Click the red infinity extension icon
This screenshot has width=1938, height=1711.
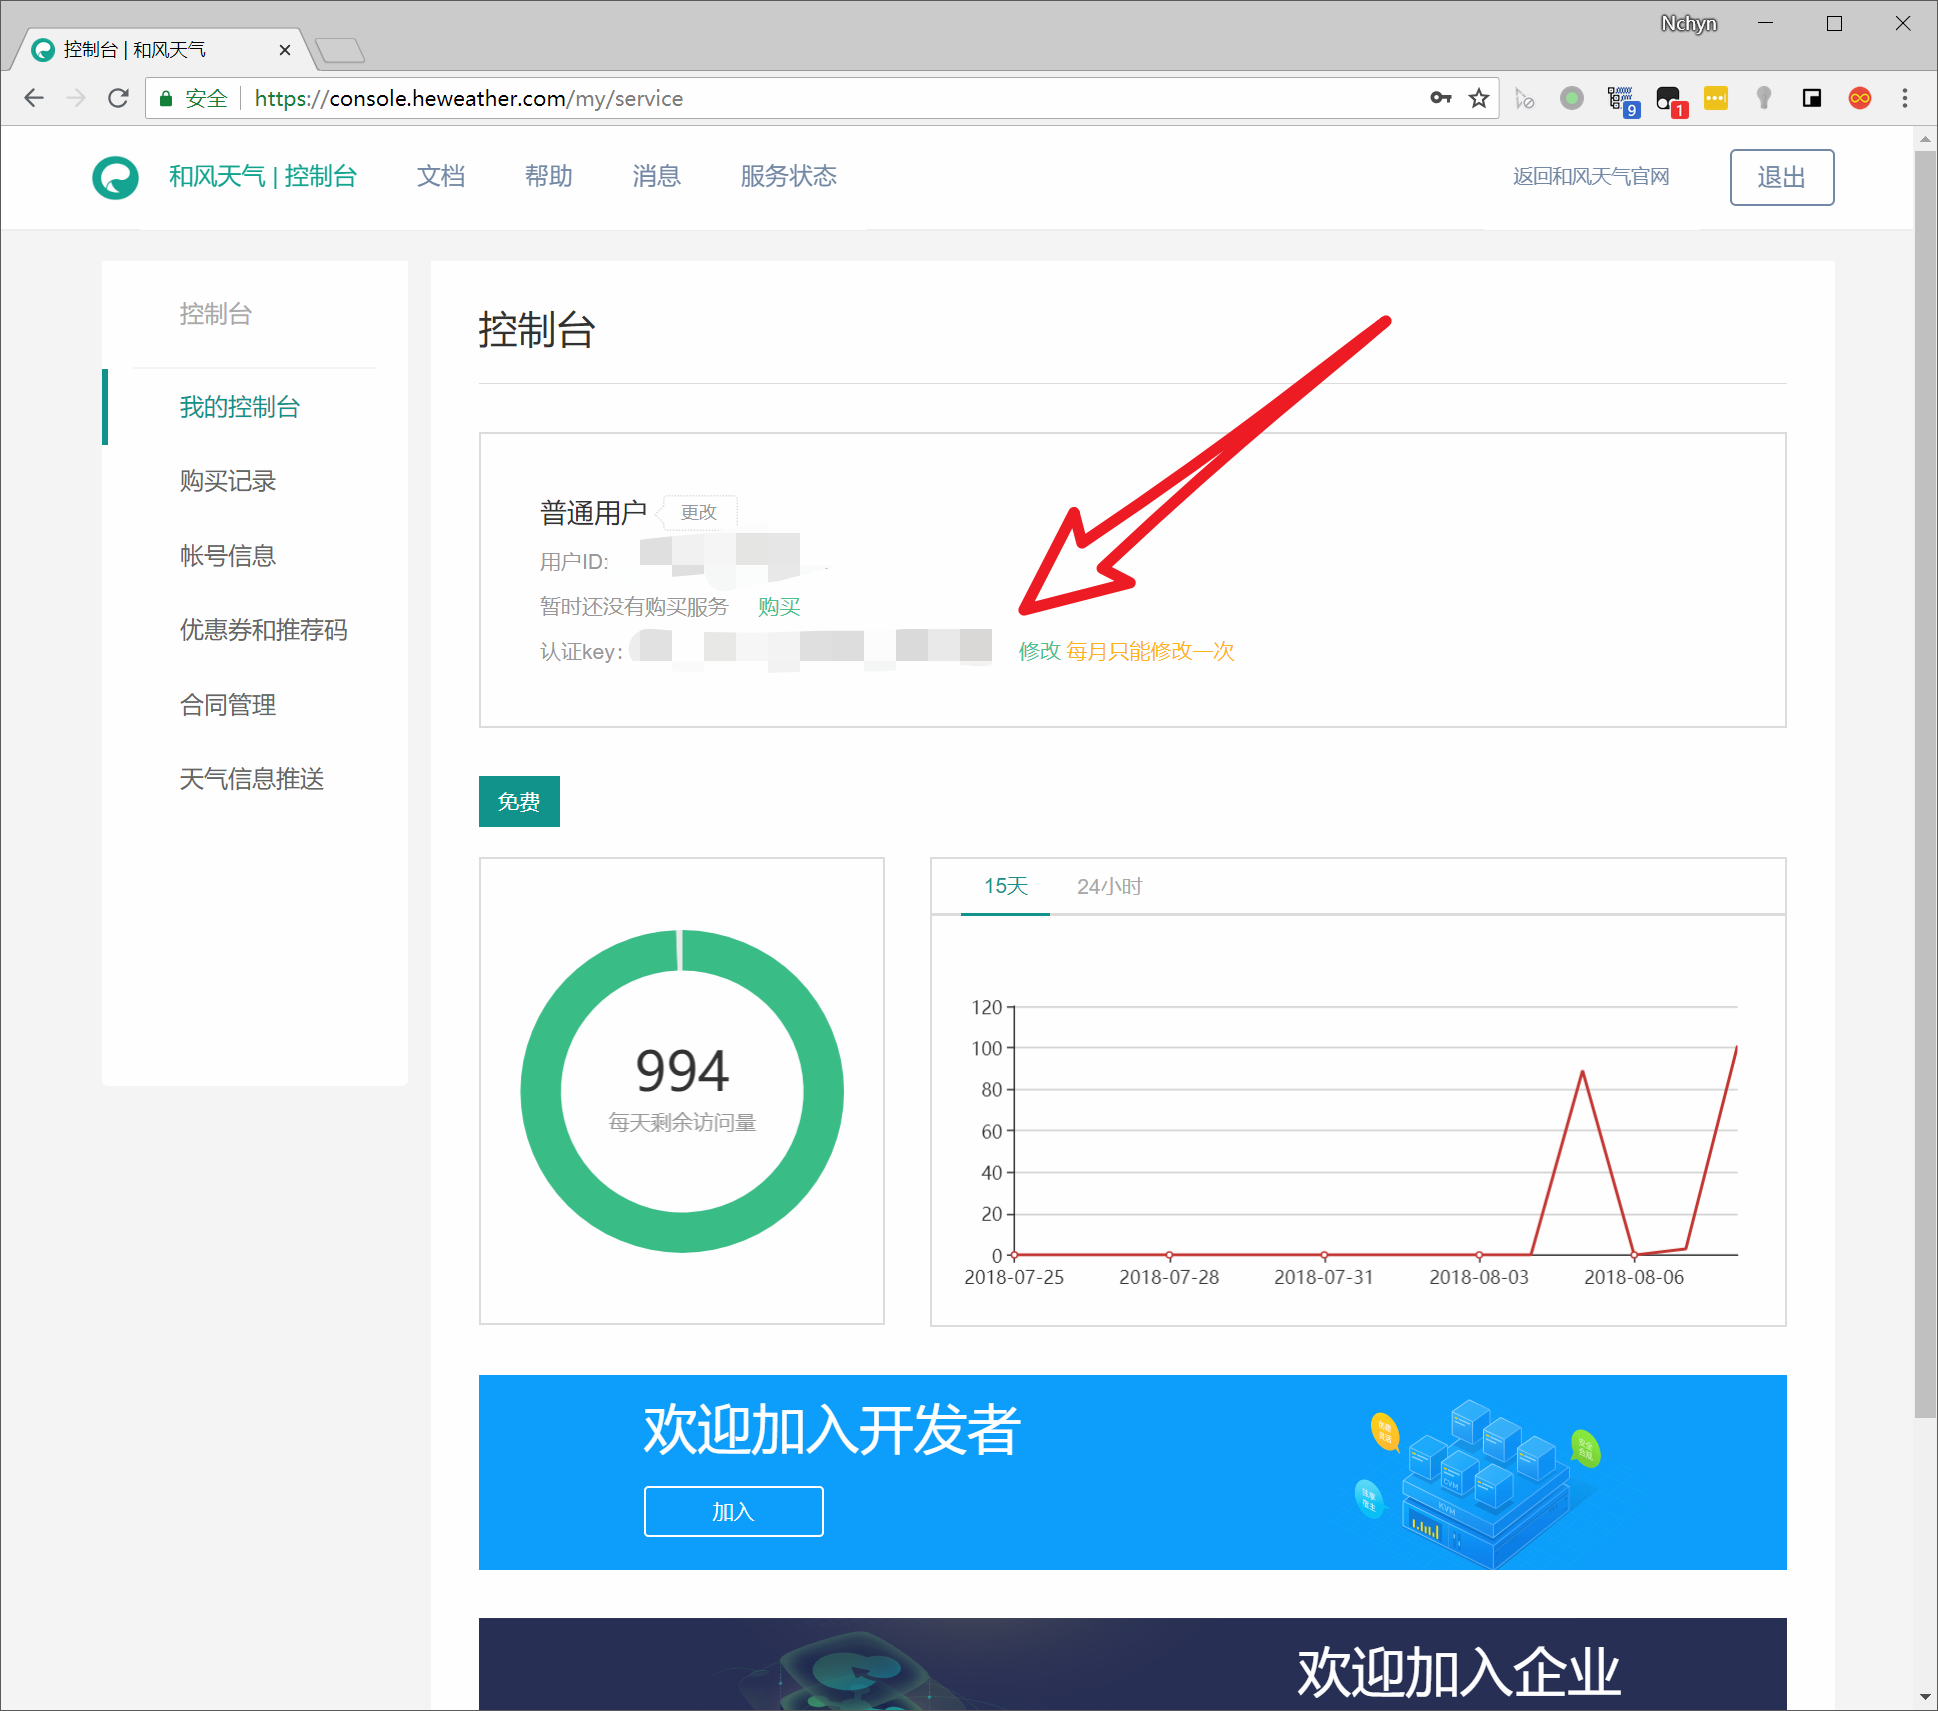click(x=1860, y=98)
